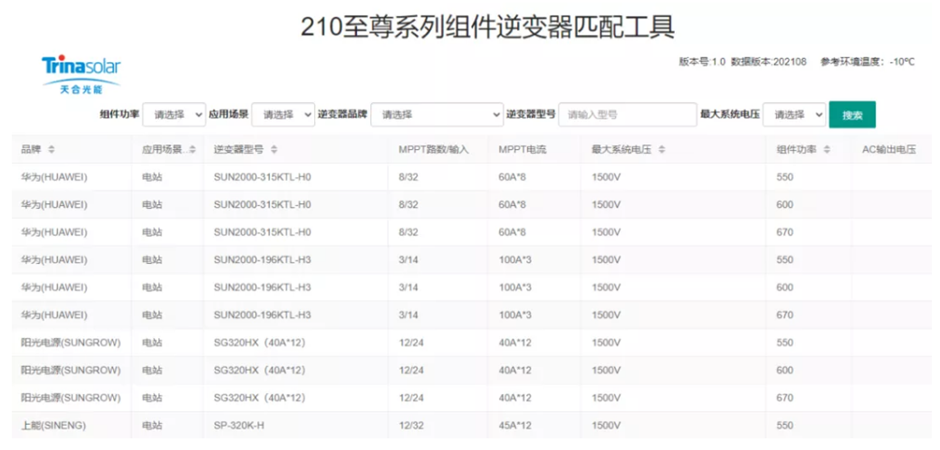The width and height of the screenshot is (940, 450).
Task: Open the 最大系统电压 filter dropdown
Action: (794, 115)
